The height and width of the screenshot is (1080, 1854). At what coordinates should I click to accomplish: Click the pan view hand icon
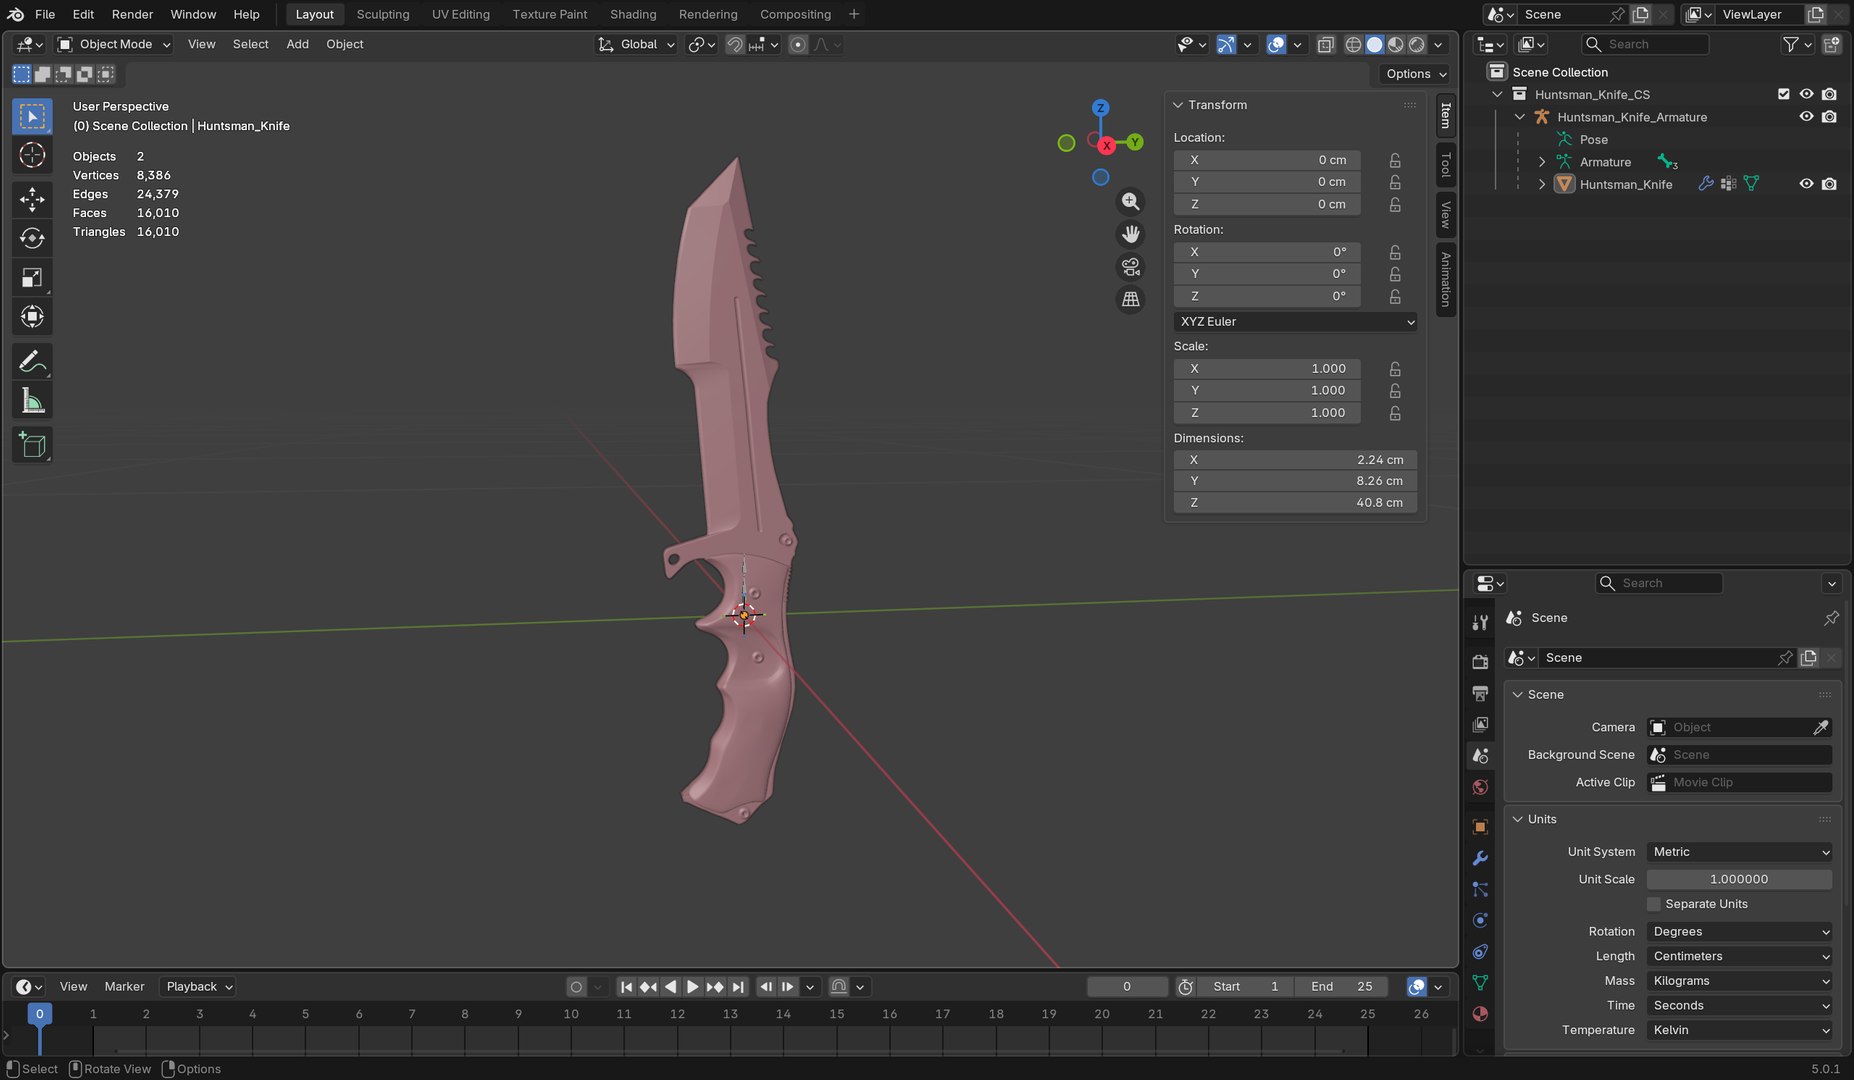(1130, 234)
